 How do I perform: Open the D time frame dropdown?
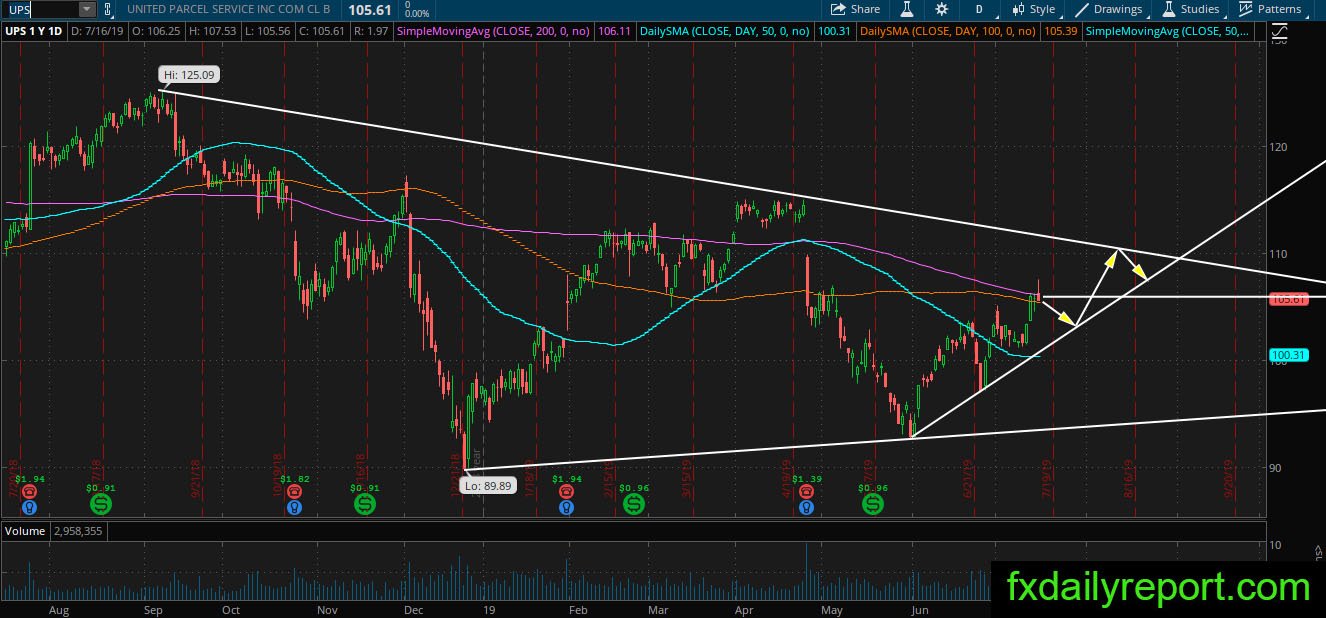tap(978, 9)
